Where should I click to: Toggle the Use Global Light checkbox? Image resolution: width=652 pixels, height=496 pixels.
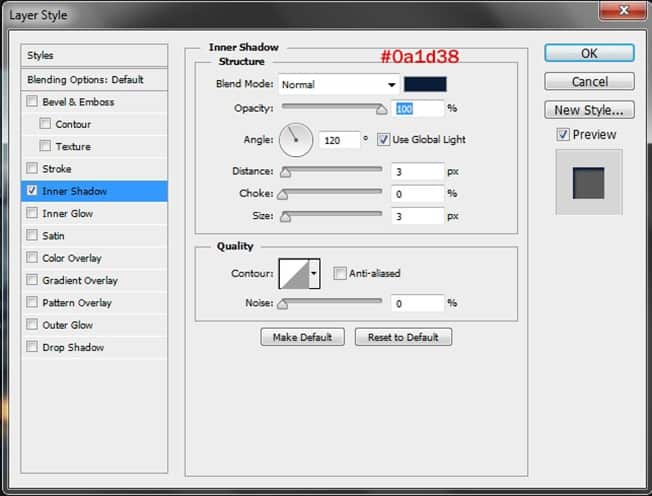pos(384,140)
